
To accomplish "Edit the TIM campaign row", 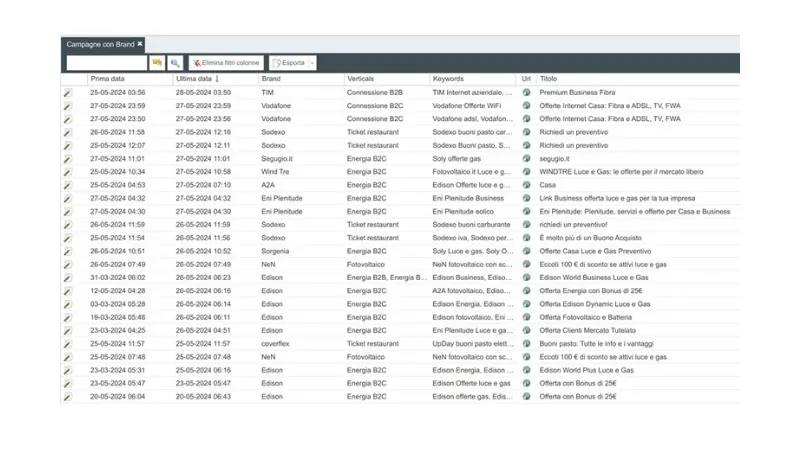I will pyautogui.click(x=68, y=93).
